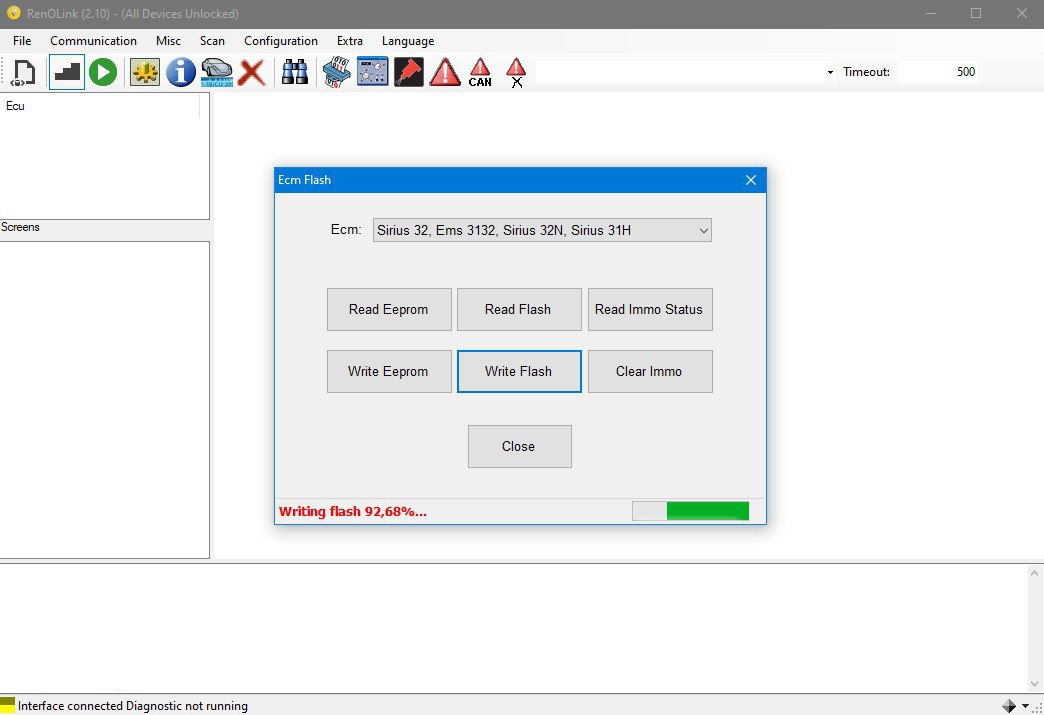Image resolution: width=1044 pixels, height=715 pixels.
Task: Click the red X delete icon
Action: 252,72
